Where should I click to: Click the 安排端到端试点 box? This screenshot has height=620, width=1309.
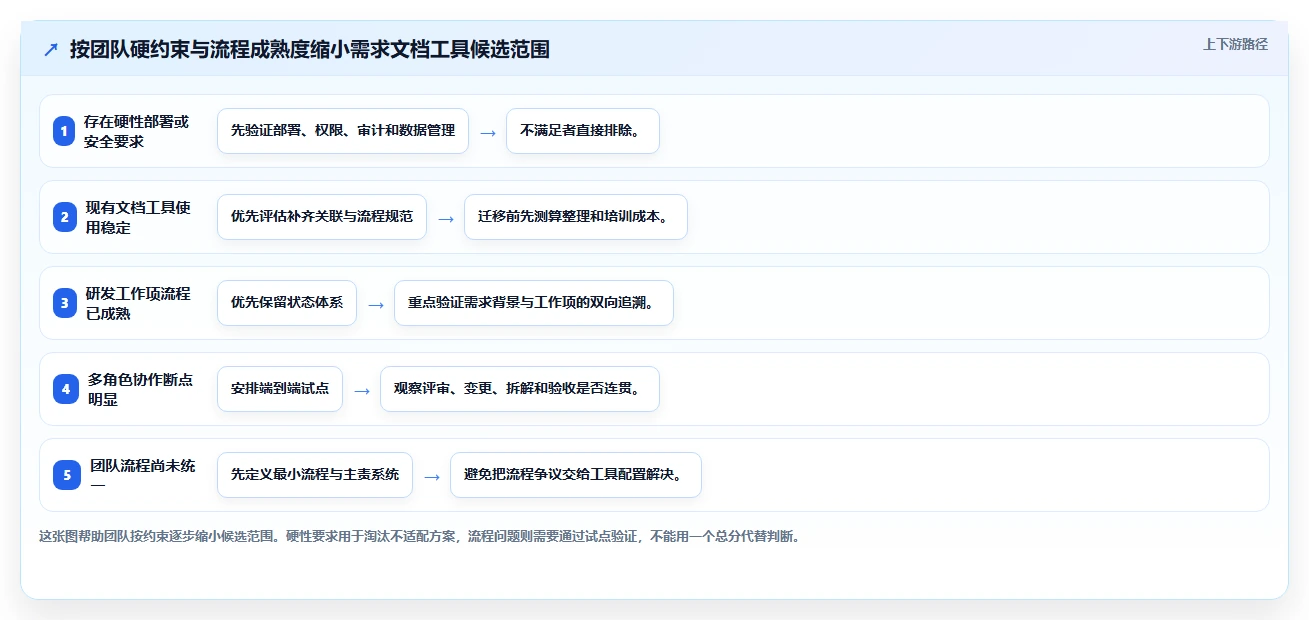coord(280,389)
